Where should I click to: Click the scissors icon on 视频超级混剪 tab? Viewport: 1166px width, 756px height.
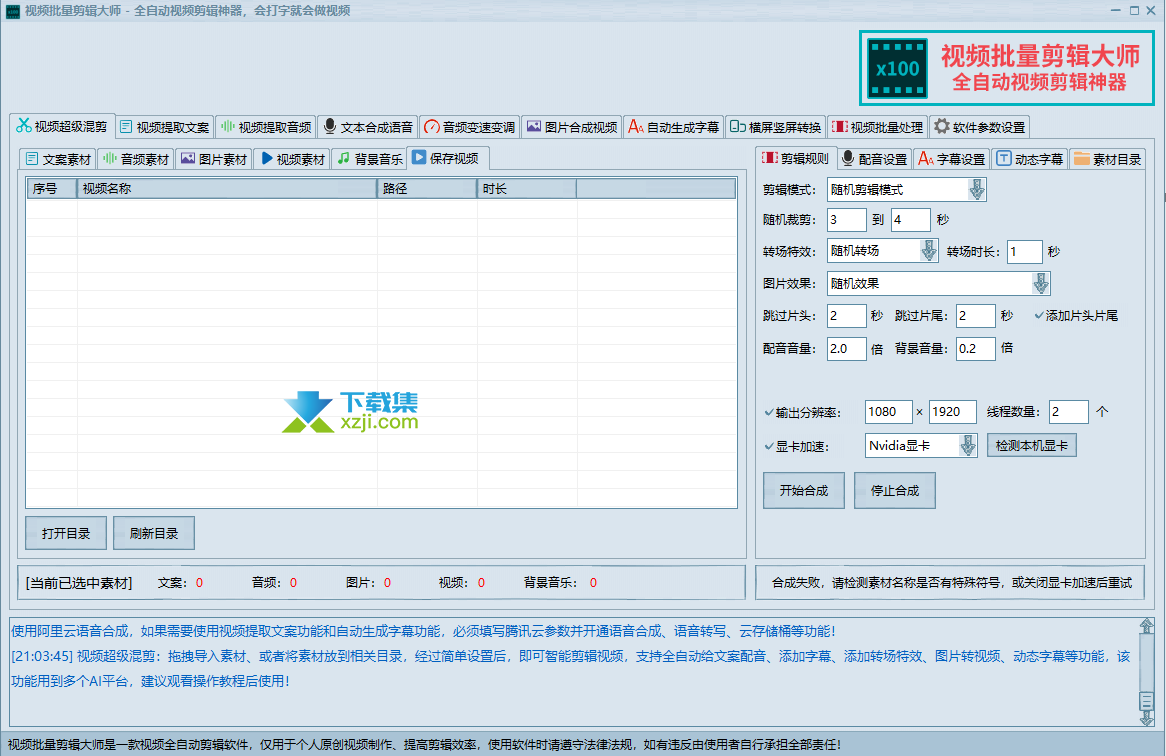click(24, 126)
